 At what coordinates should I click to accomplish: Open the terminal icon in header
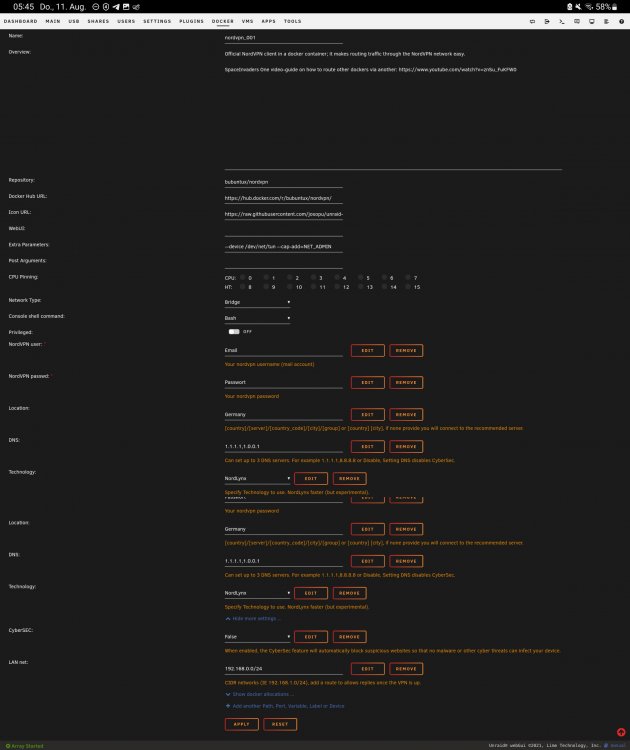coord(562,22)
